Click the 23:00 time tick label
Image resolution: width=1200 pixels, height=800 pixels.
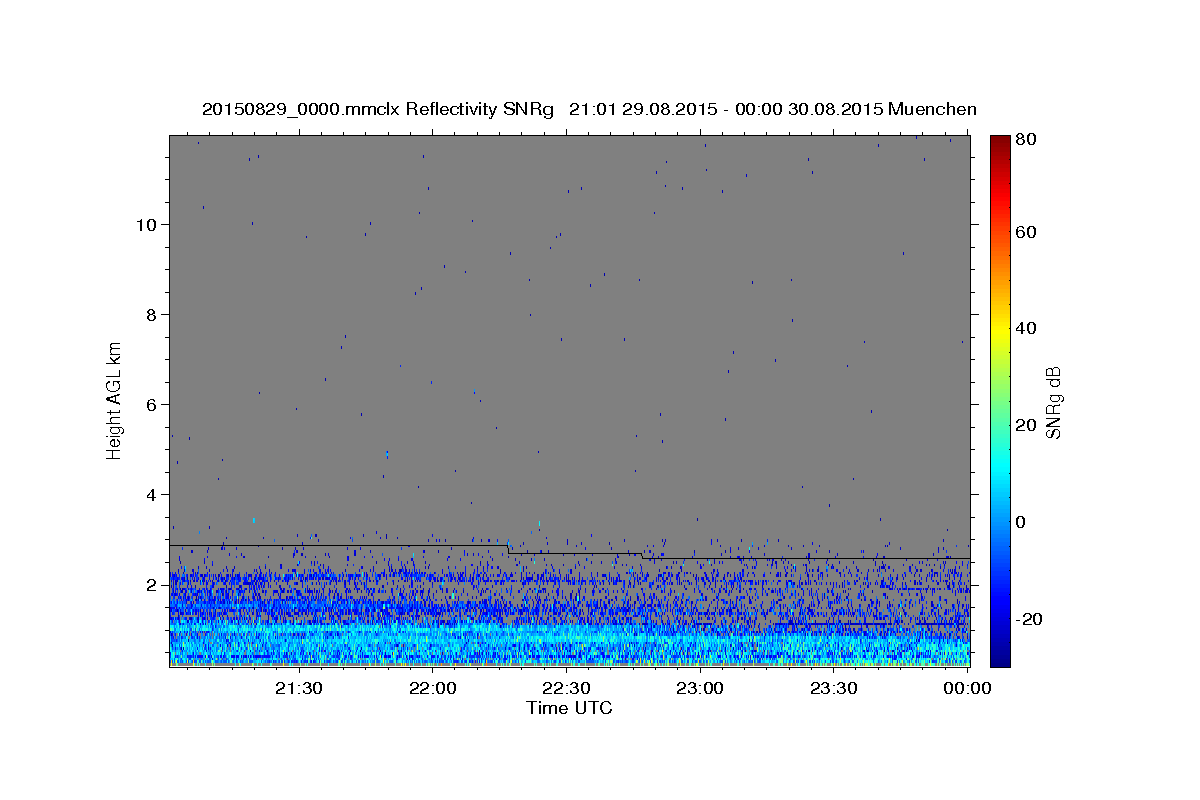point(700,688)
